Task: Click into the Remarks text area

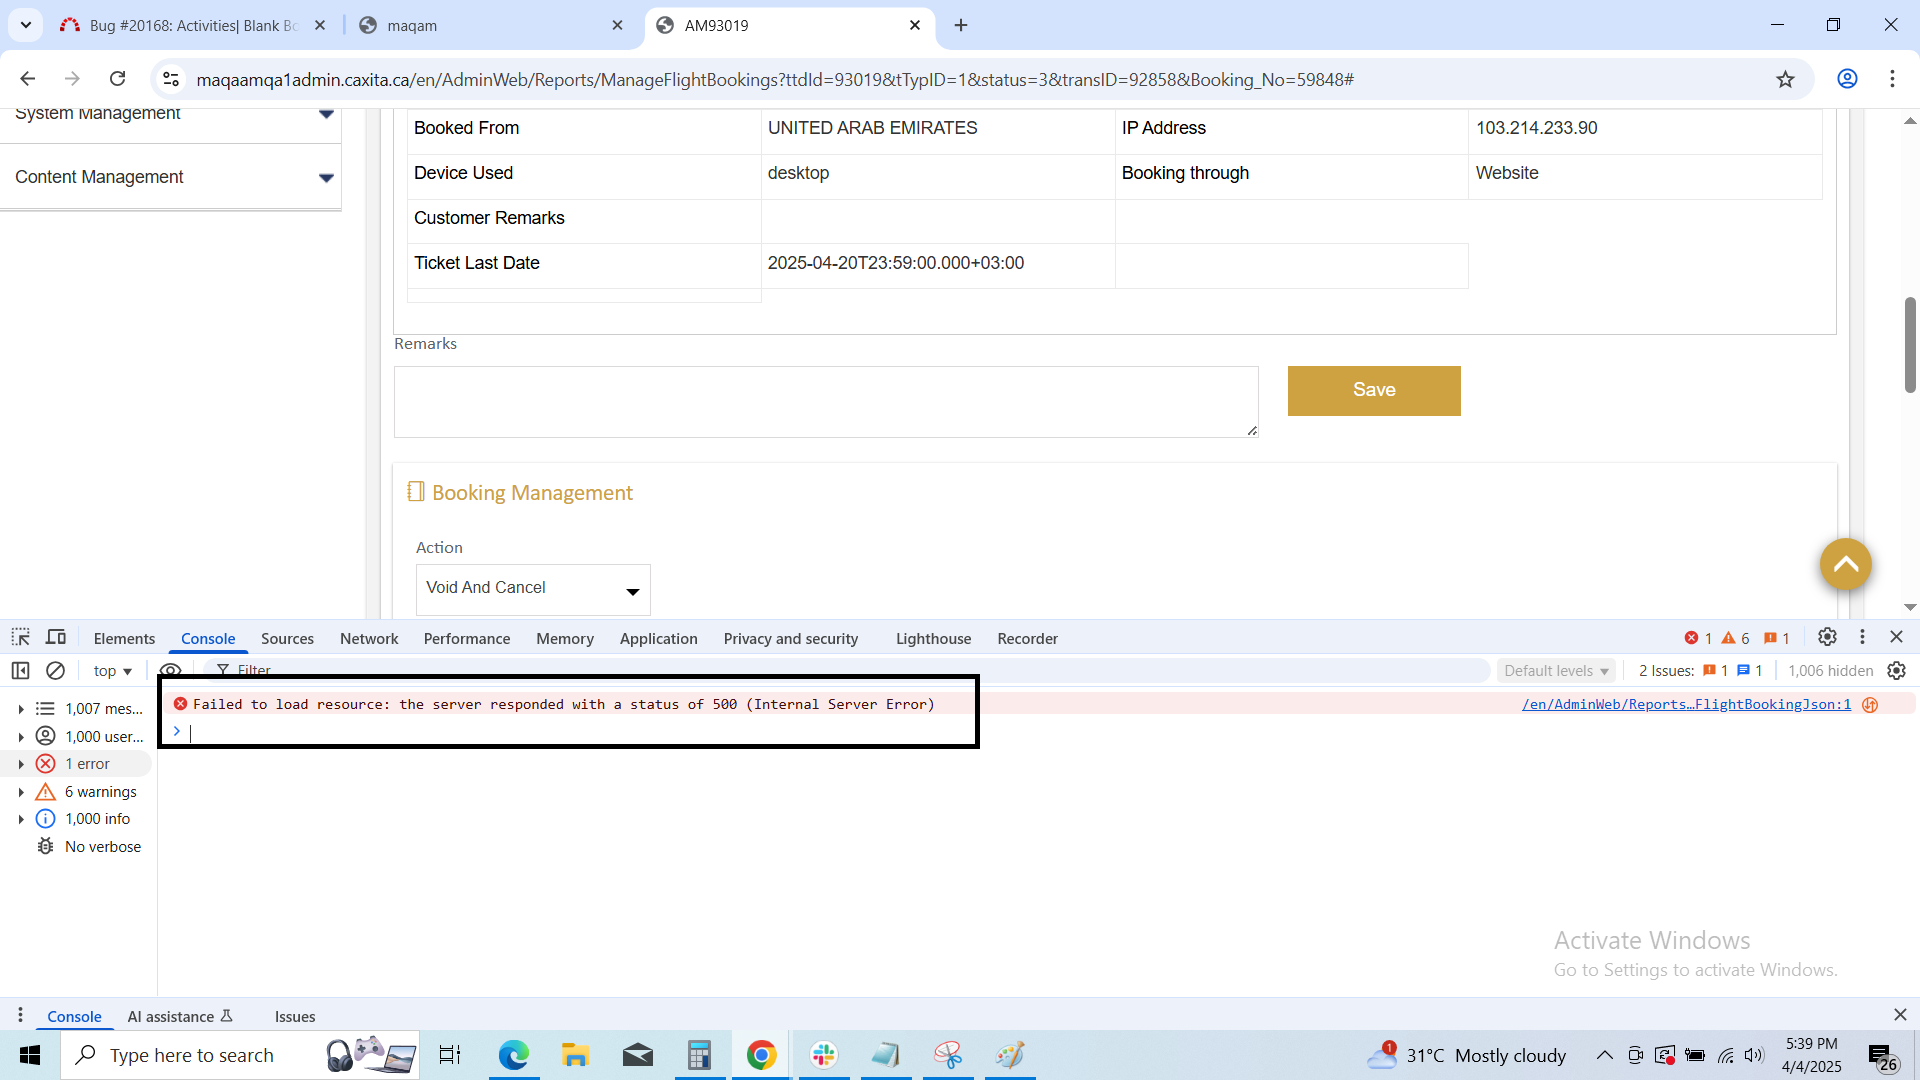Action: click(825, 401)
